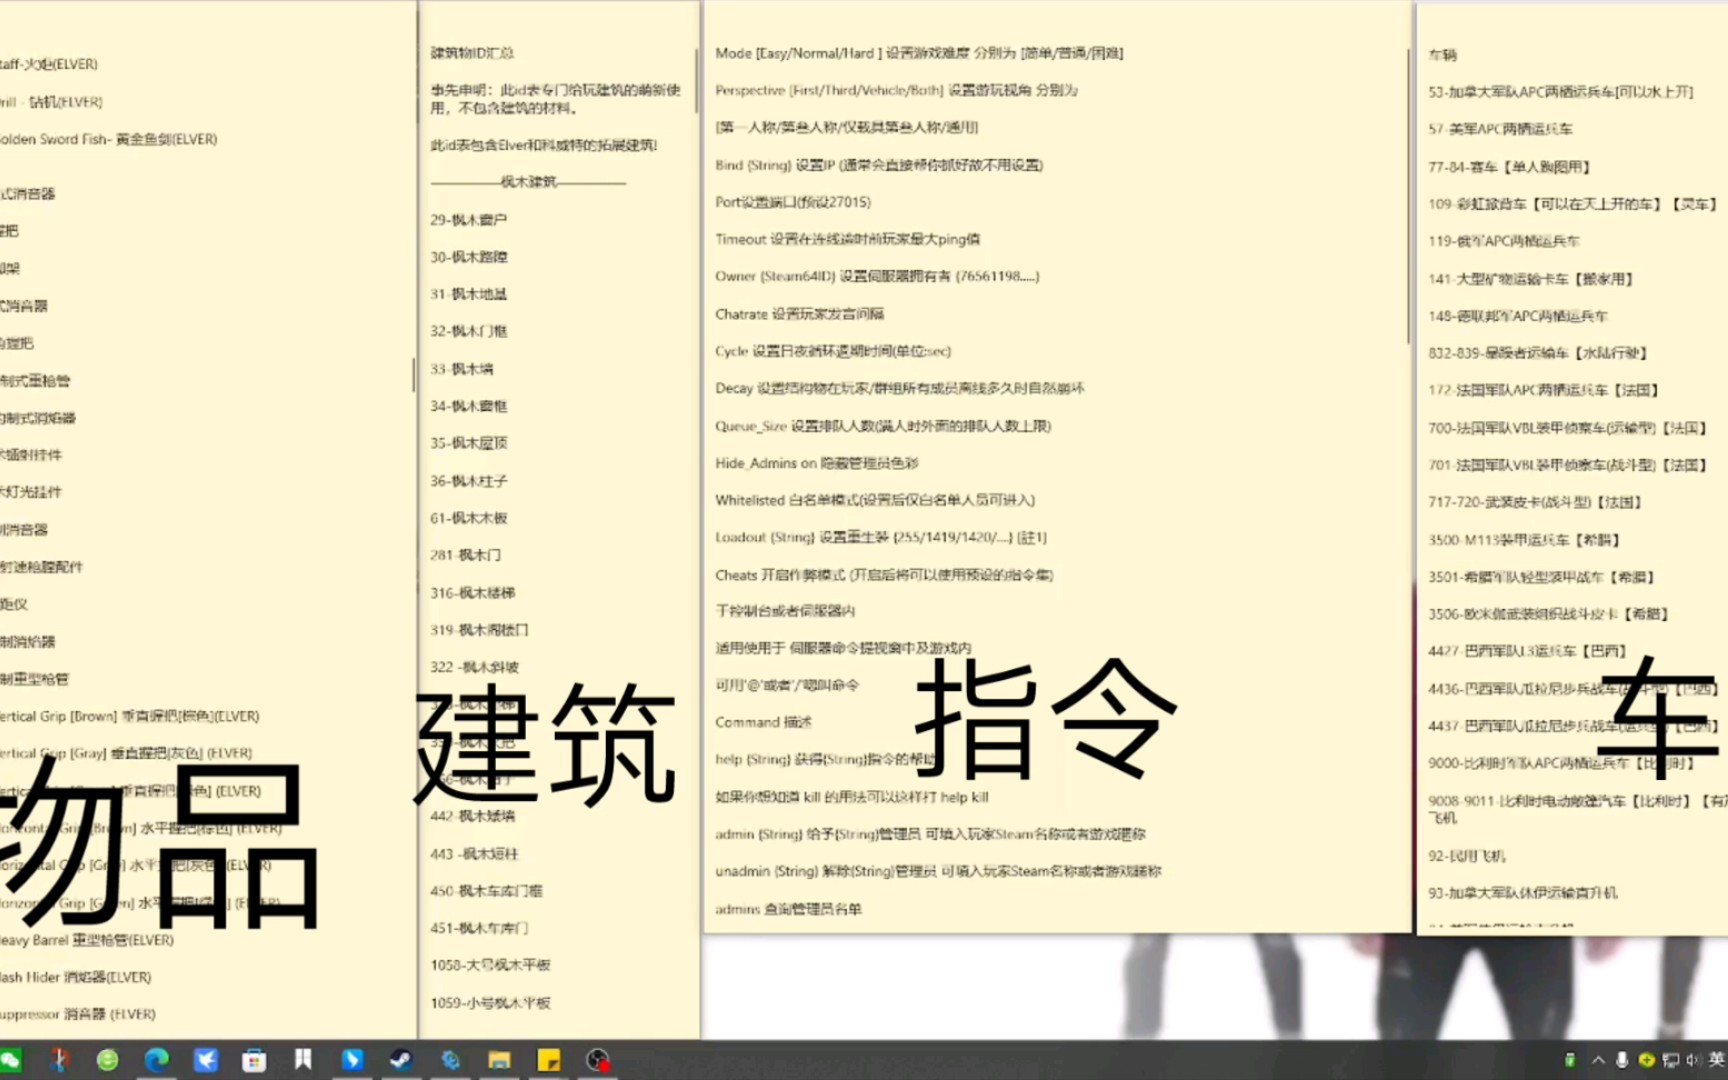Screen dimensions: 1728x1080
Task: Switch input language using the 英 indicator
Action: [x=1717, y=1060]
